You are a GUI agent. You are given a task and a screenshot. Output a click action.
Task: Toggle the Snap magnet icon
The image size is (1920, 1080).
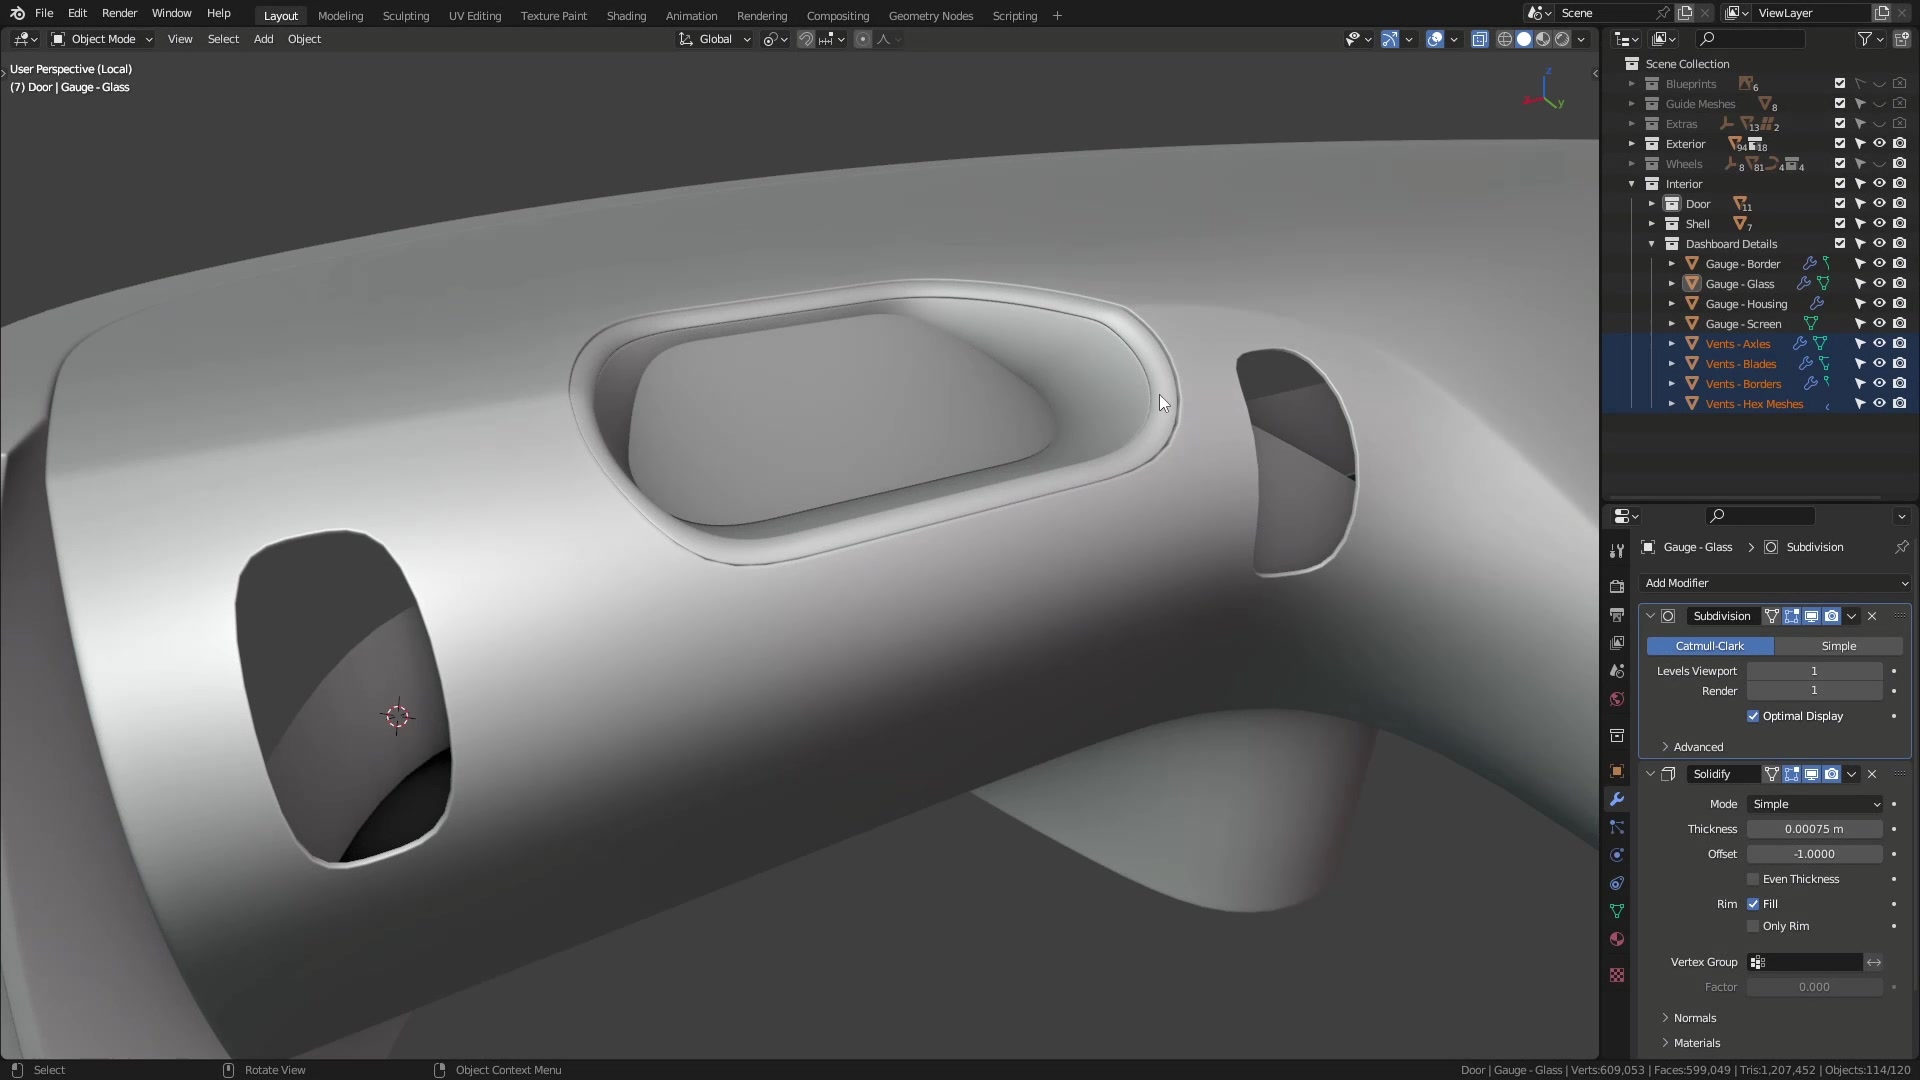805,39
